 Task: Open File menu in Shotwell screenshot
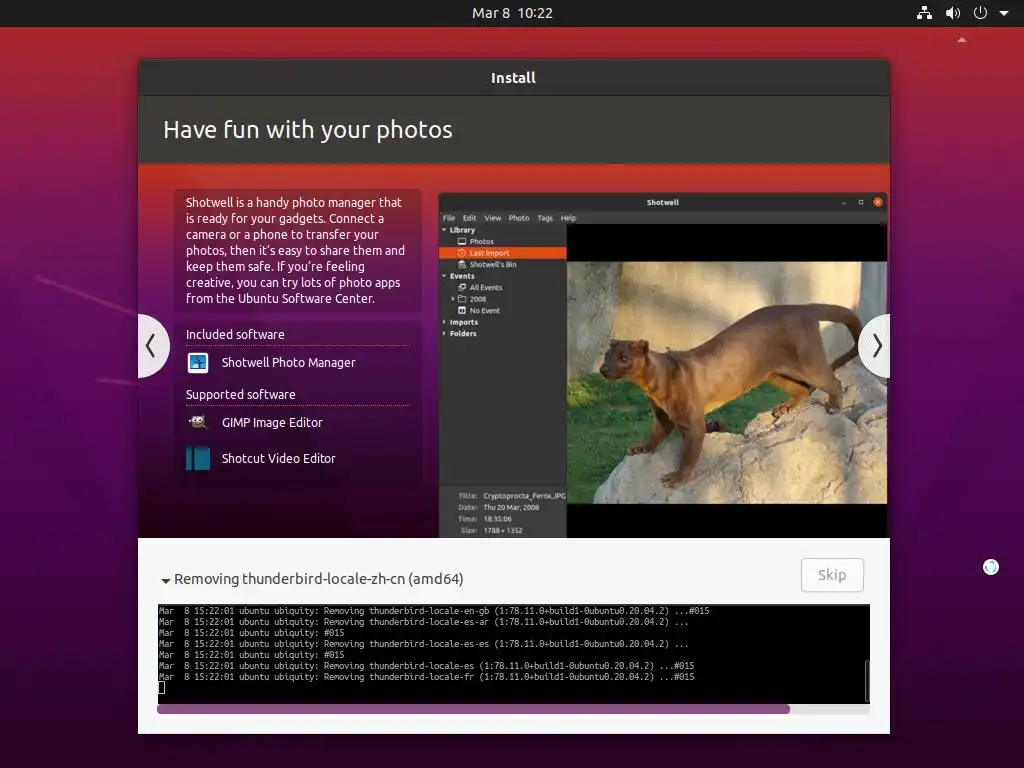(449, 218)
